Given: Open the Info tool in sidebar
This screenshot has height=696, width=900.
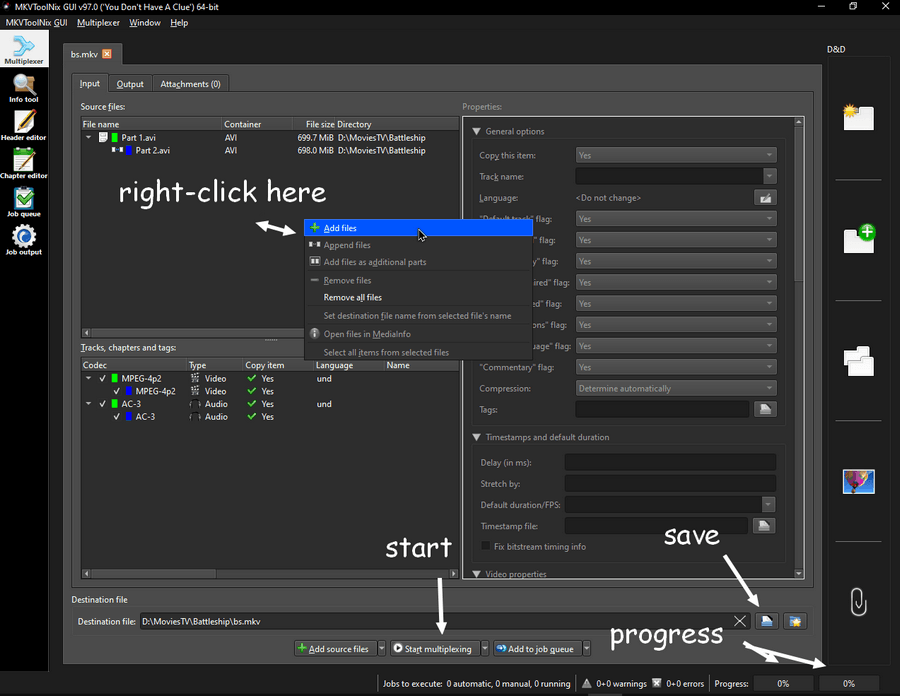Looking at the screenshot, I should [24, 88].
